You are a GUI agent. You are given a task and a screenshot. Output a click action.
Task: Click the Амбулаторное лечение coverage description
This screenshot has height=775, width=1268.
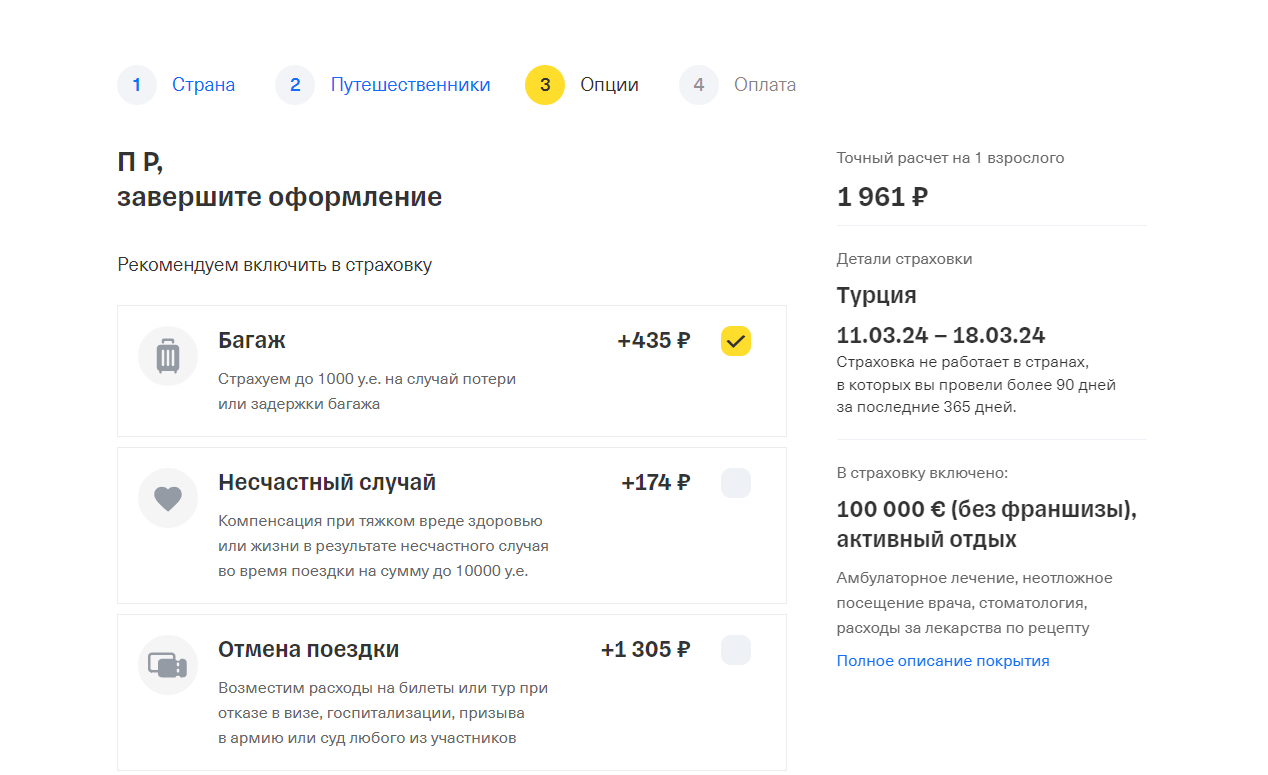click(975, 603)
